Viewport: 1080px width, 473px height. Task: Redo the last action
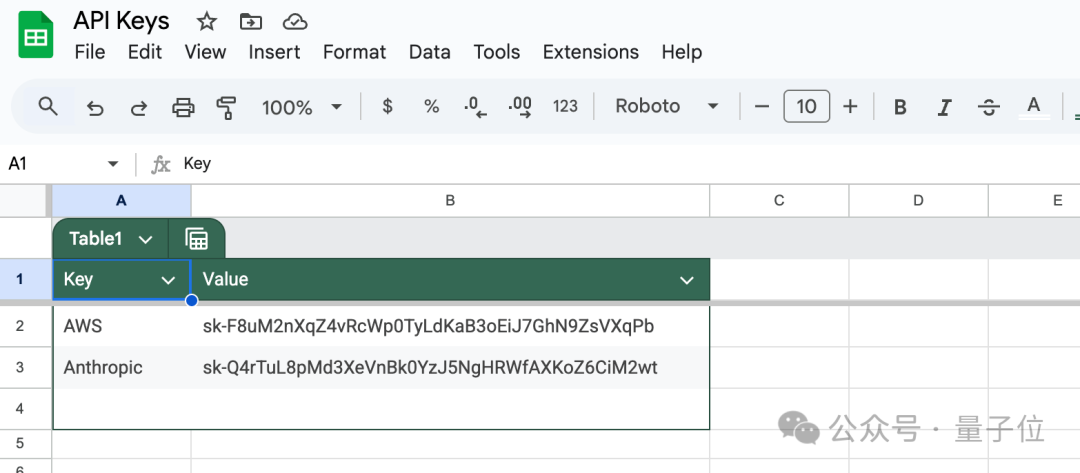pos(139,107)
